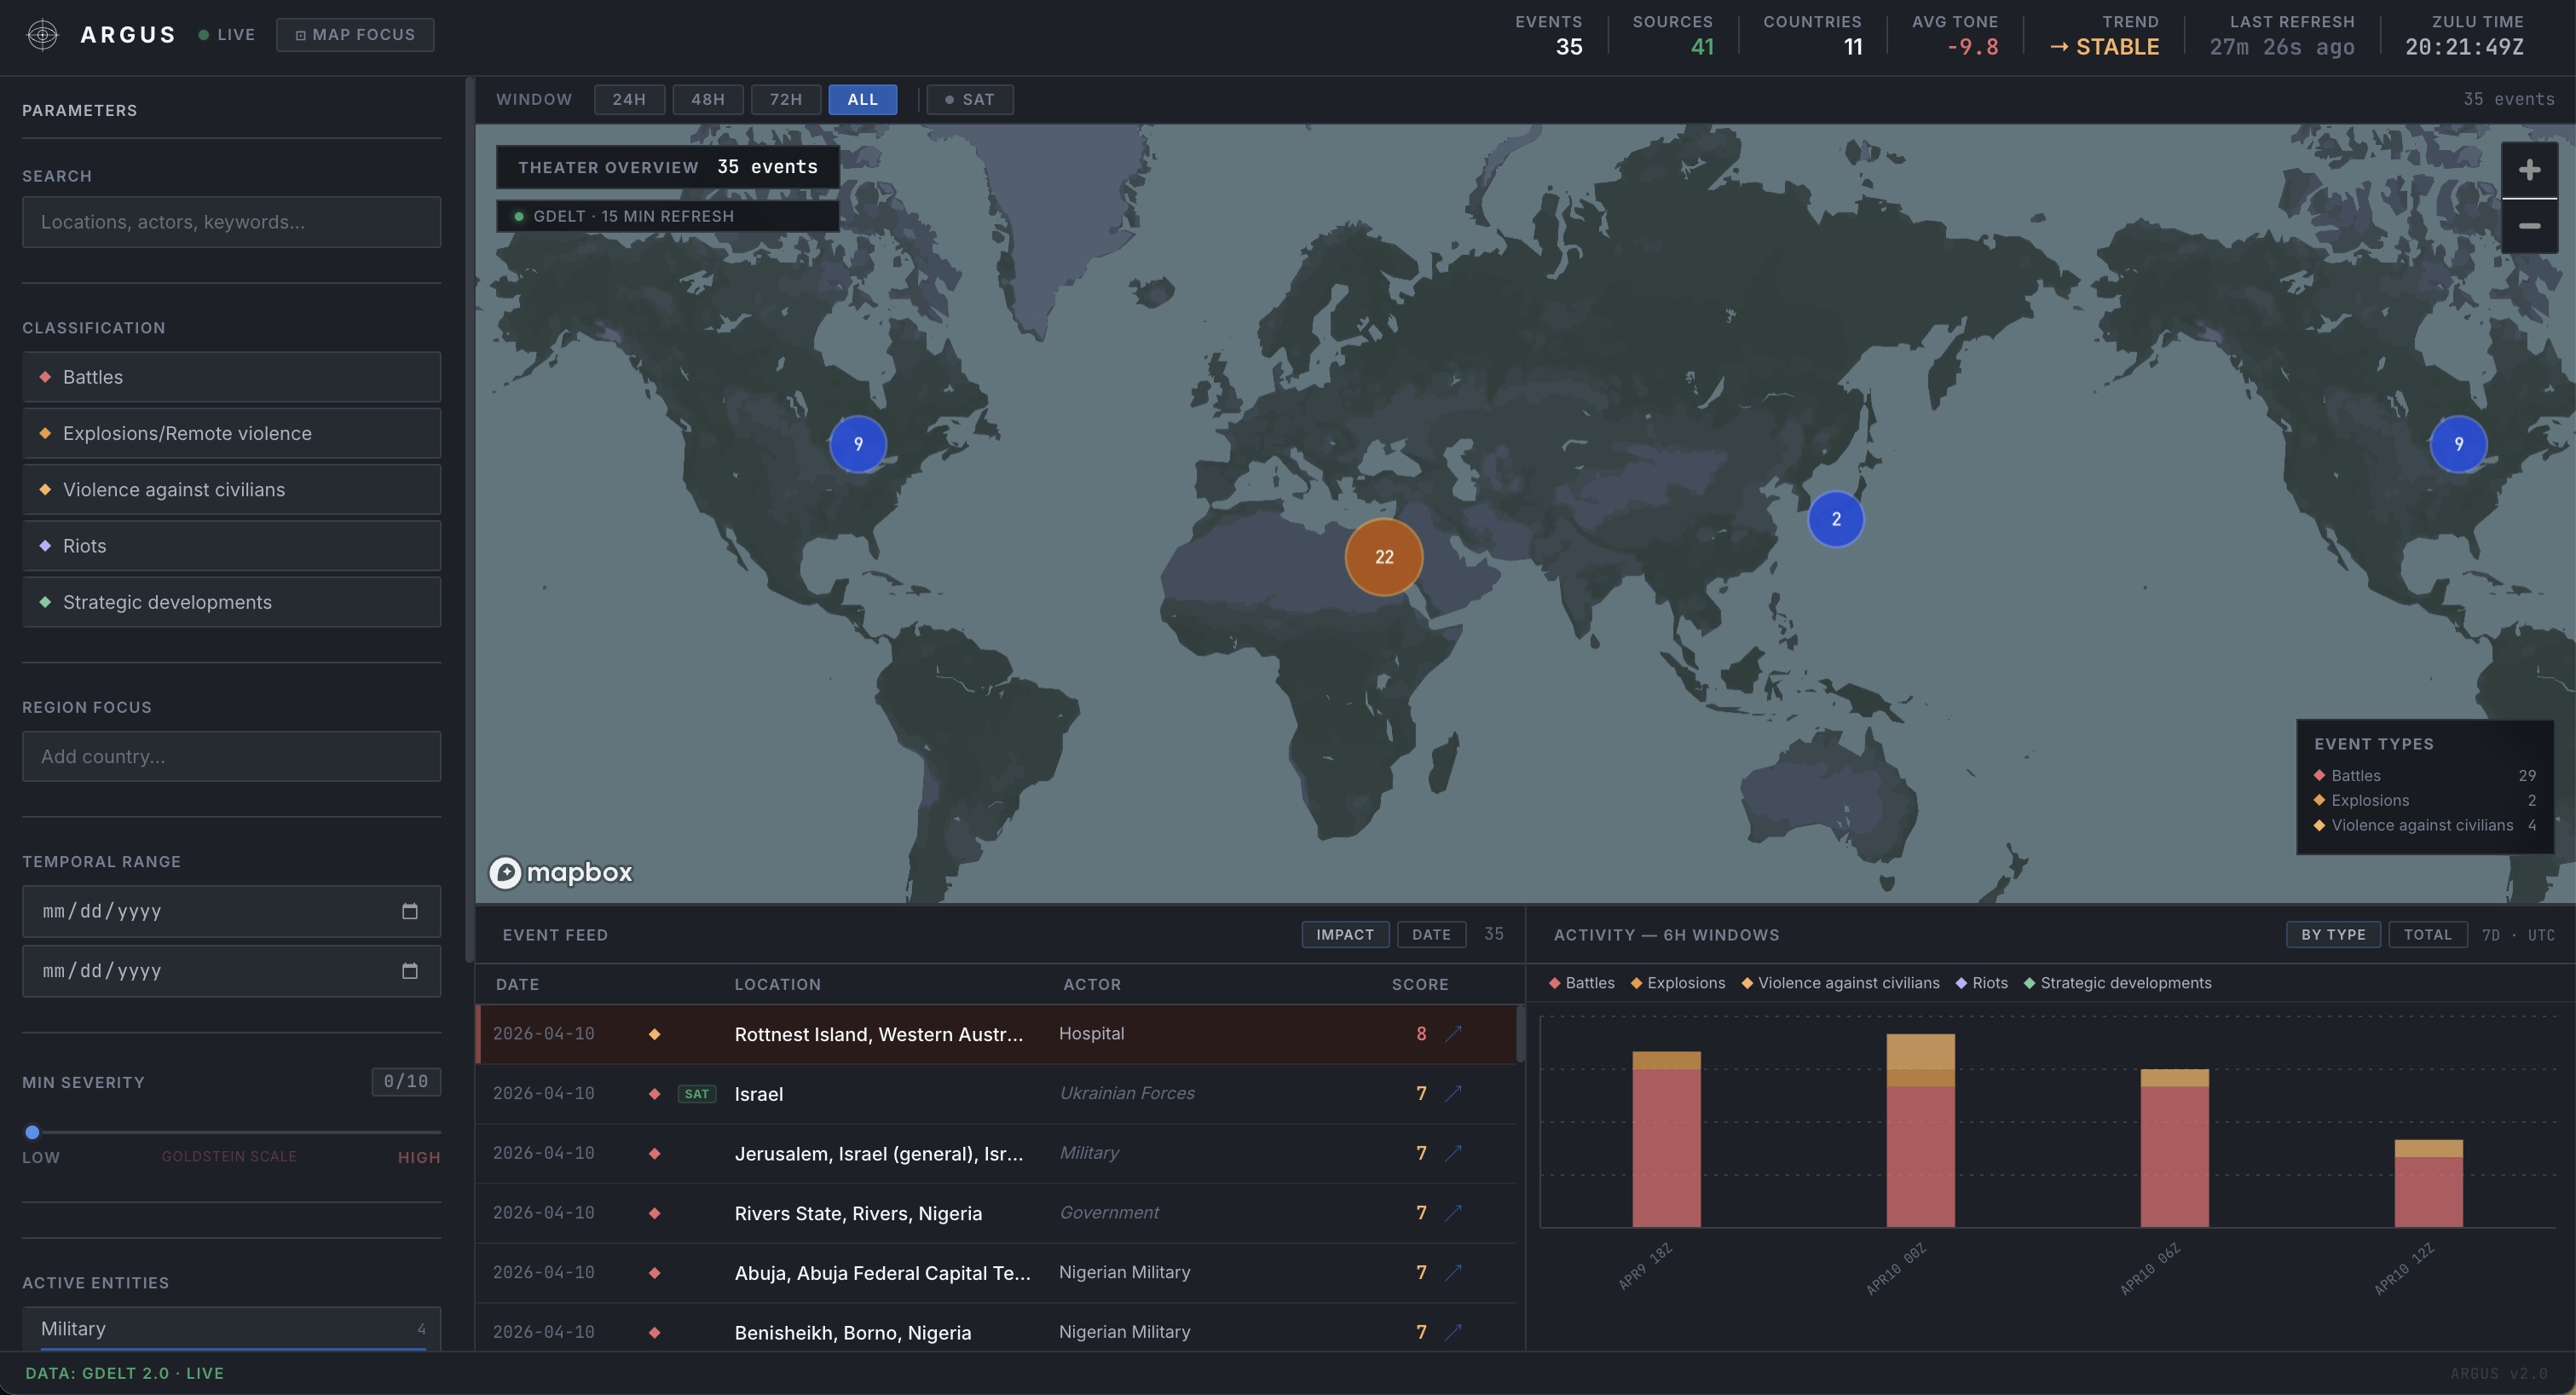2576x1395 pixels.
Task: Open link arrow for Rottnest Island event
Action: tap(1453, 1034)
